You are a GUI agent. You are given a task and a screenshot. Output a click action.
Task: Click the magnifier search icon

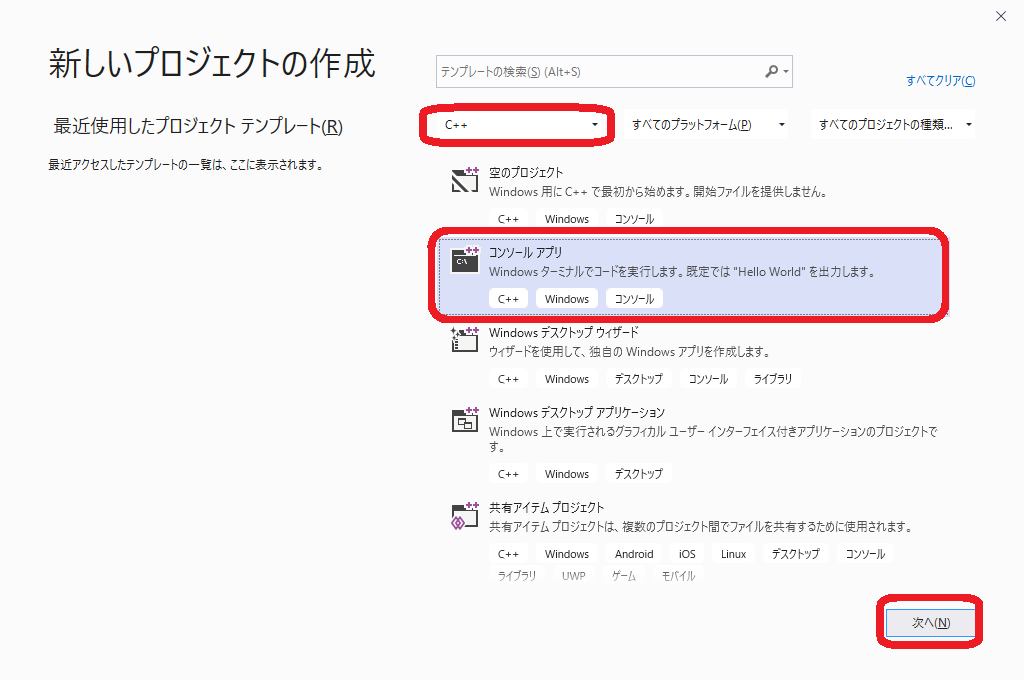click(771, 72)
